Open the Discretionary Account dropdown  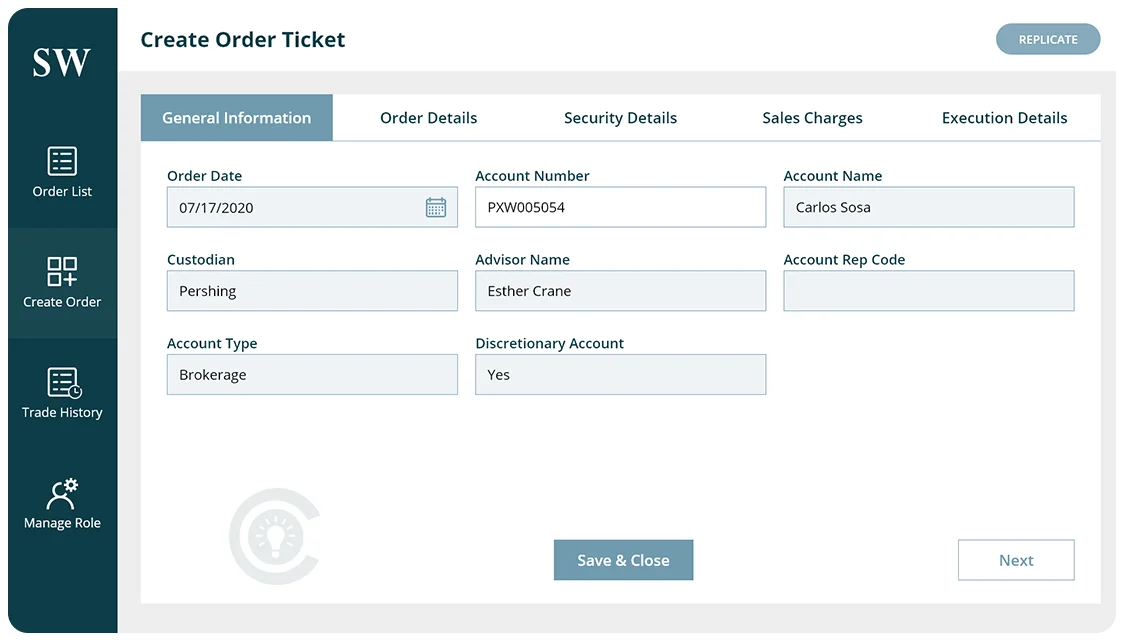click(x=620, y=374)
